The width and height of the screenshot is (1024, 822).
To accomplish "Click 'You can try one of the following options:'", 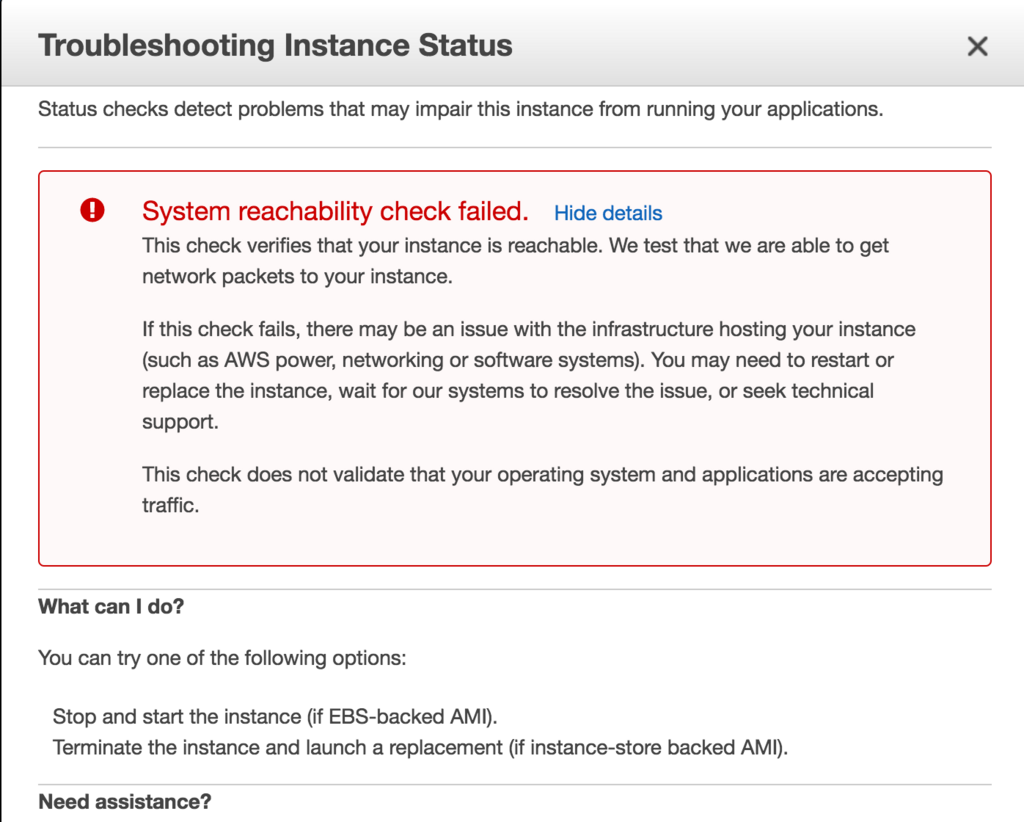I will [222, 657].
